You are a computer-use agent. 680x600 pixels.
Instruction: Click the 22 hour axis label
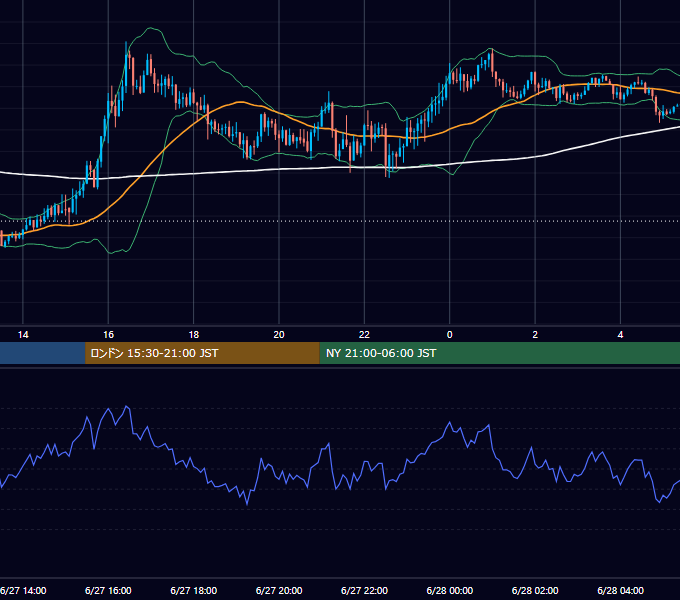[364, 335]
